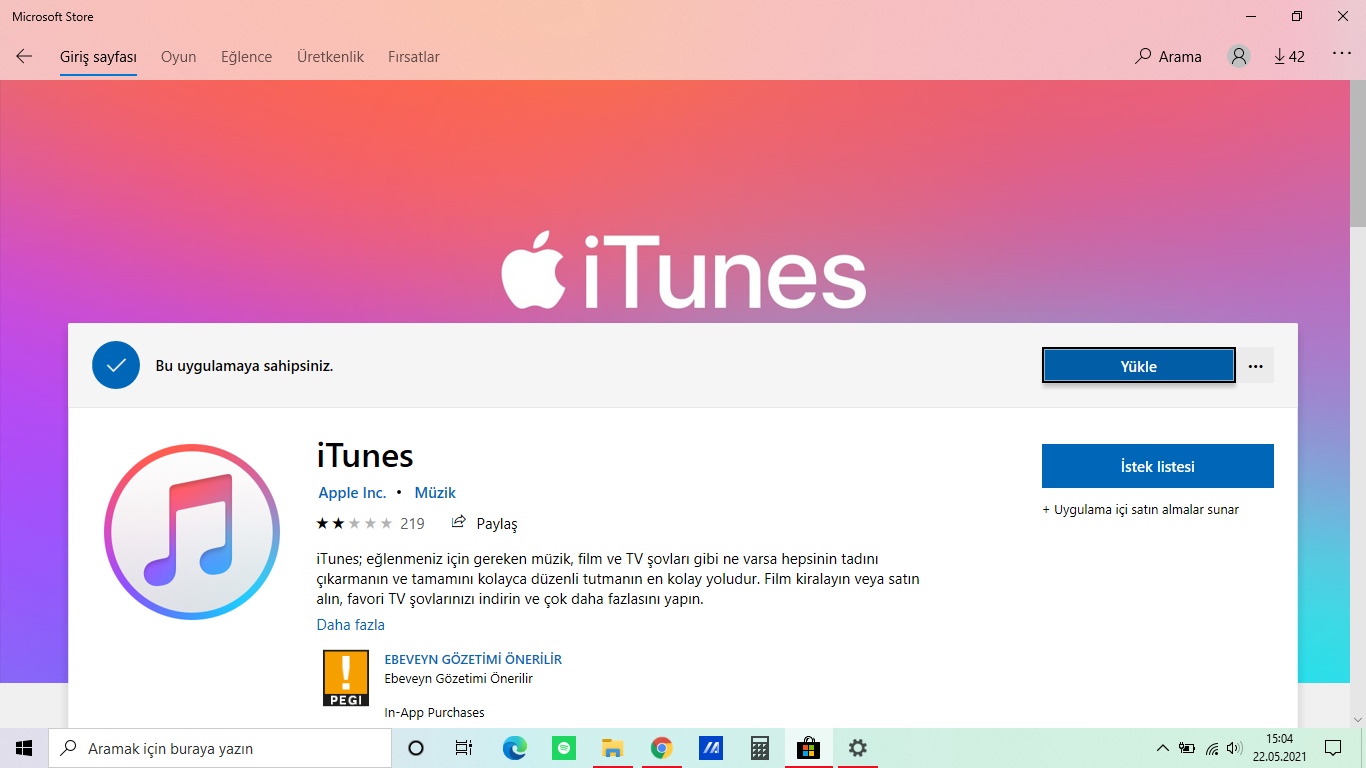Open the Müzik category link
The height and width of the screenshot is (768, 1366).
435,493
